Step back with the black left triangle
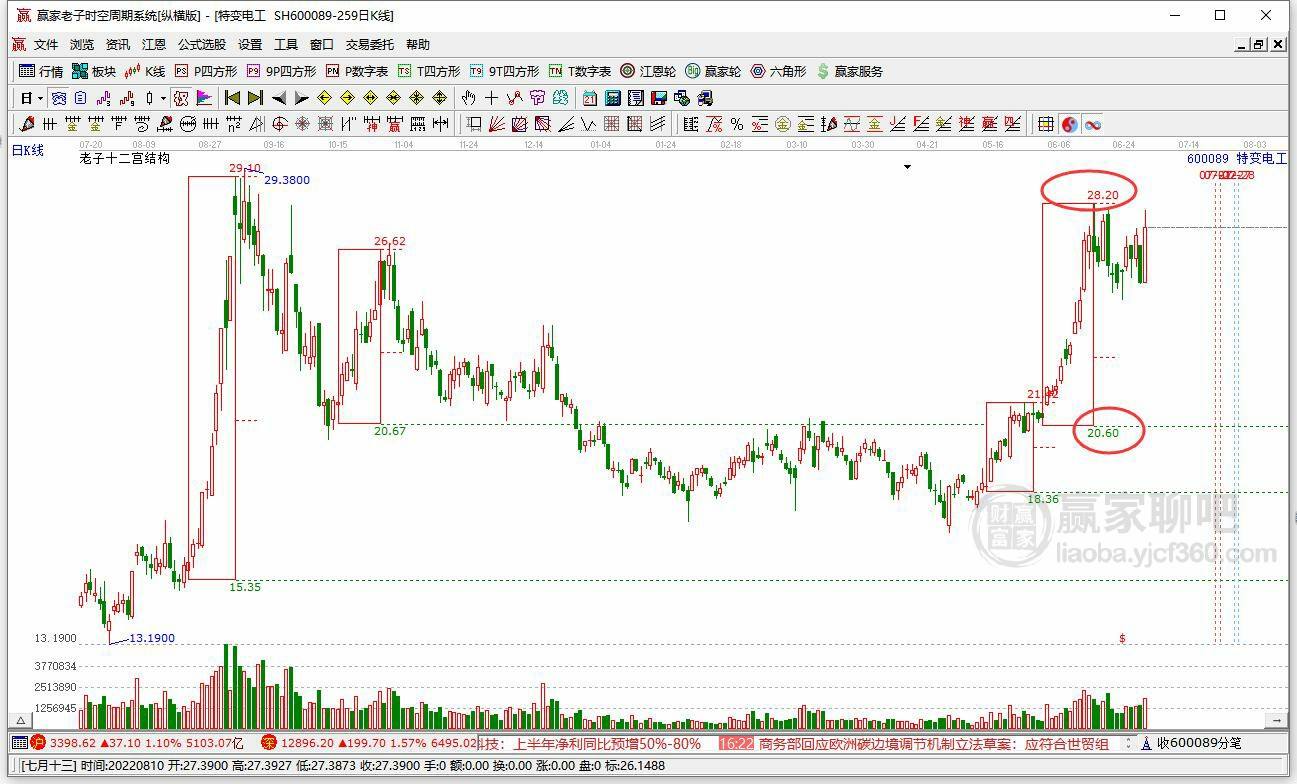The width and height of the screenshot is (1297, 784). [279, 98]
